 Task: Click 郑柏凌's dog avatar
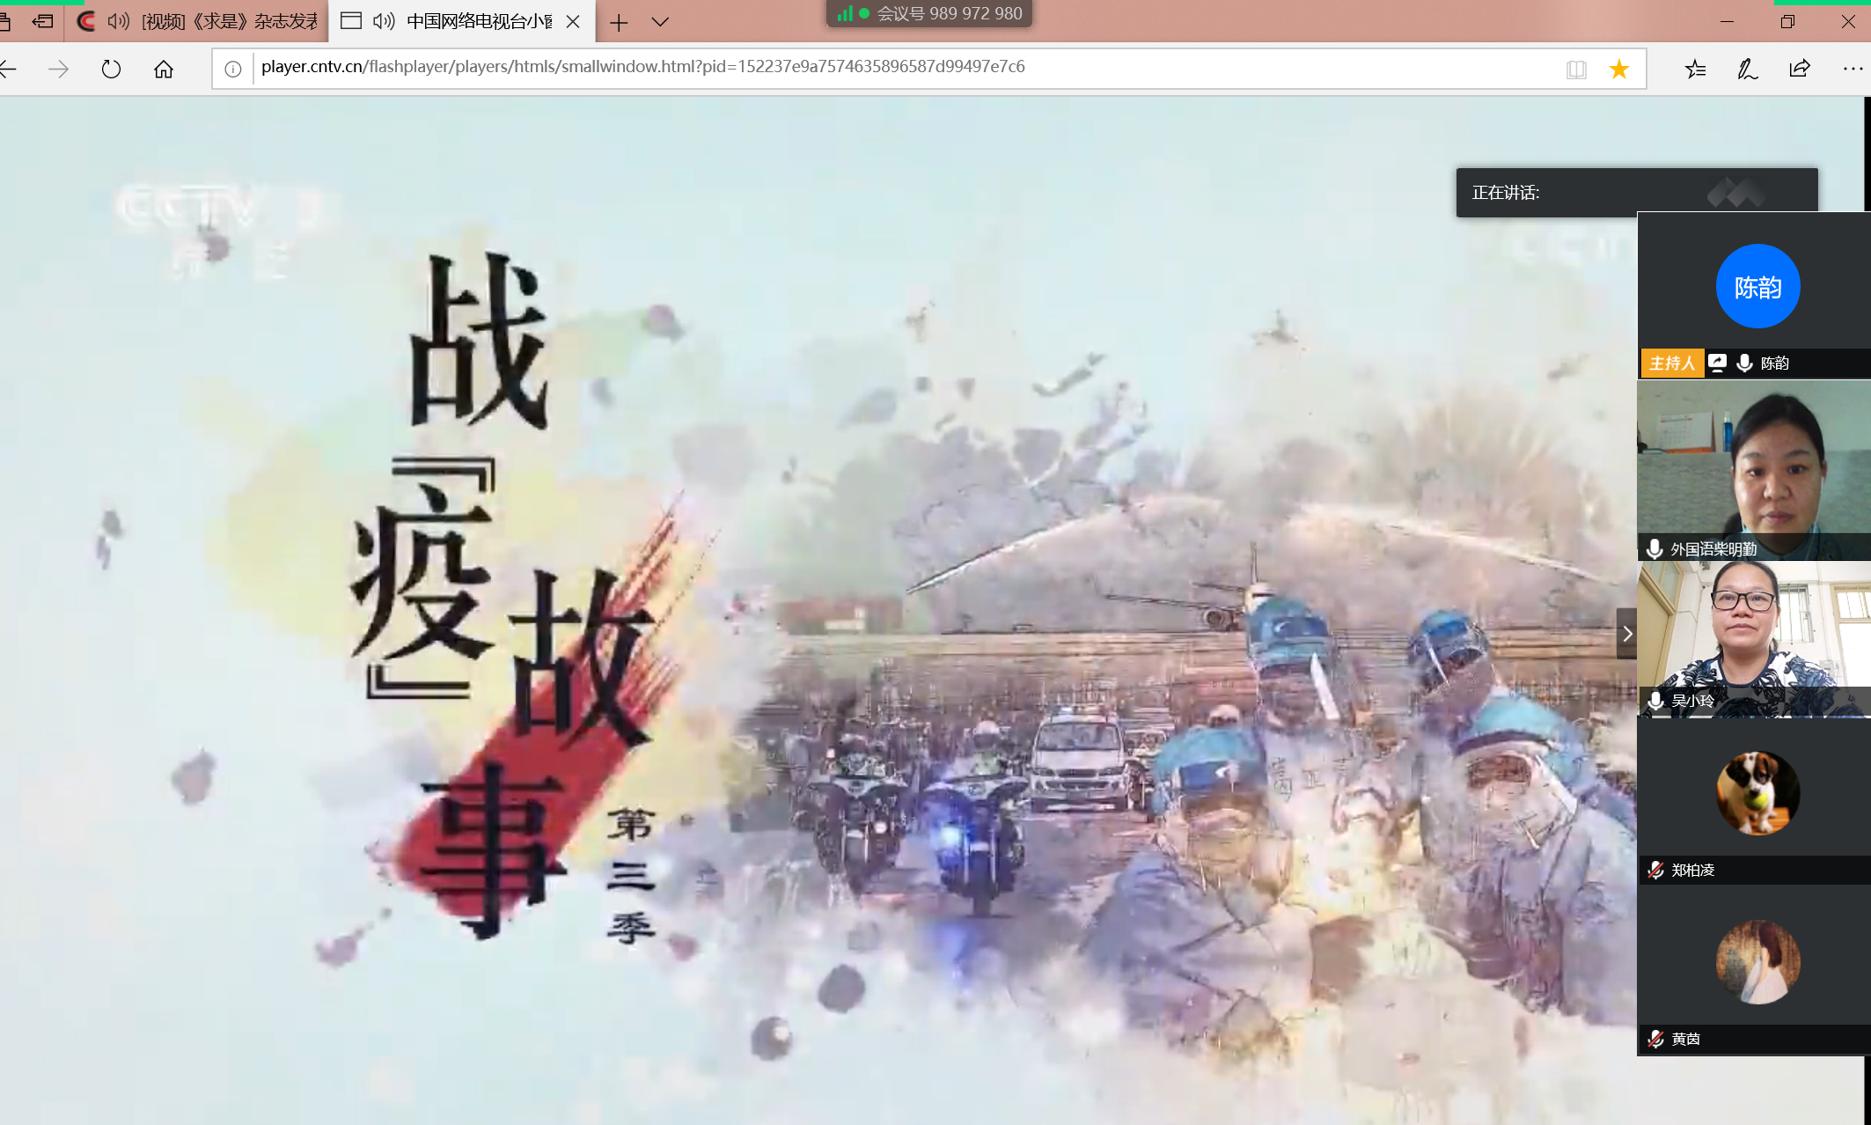point(1757,793)
